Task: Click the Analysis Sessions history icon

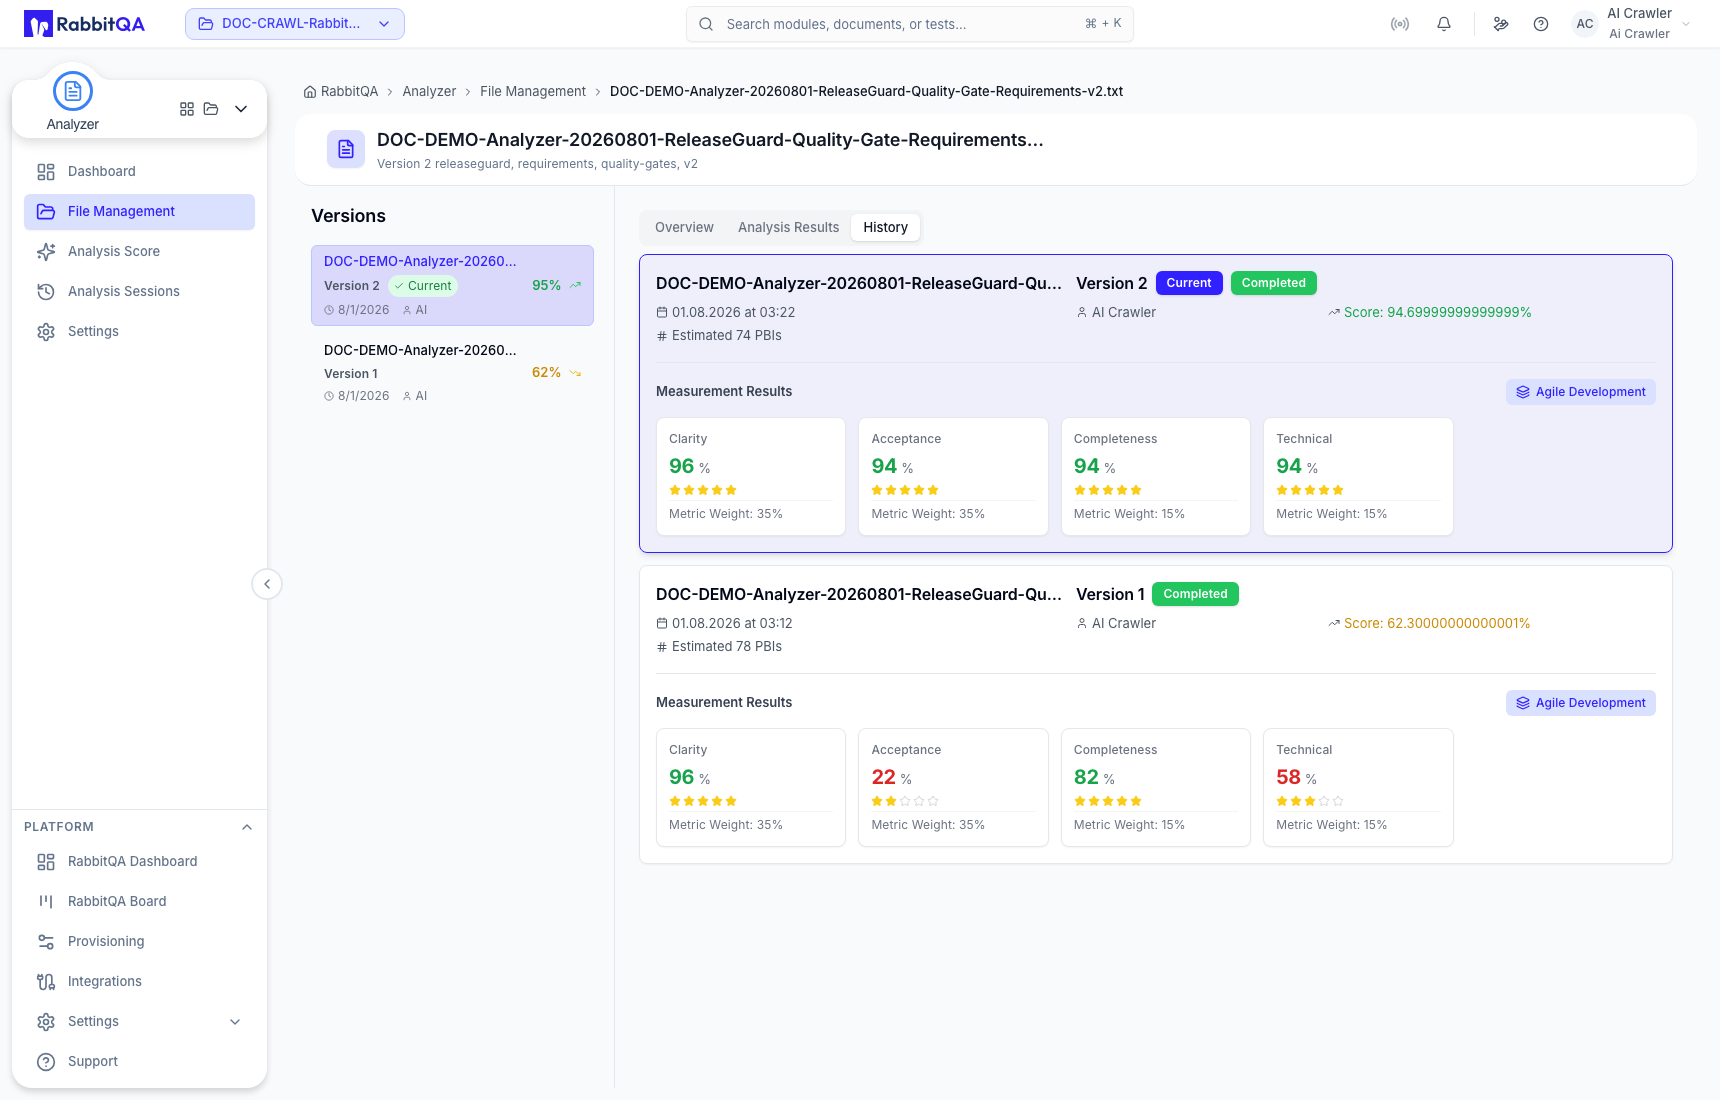Action: 46,292
